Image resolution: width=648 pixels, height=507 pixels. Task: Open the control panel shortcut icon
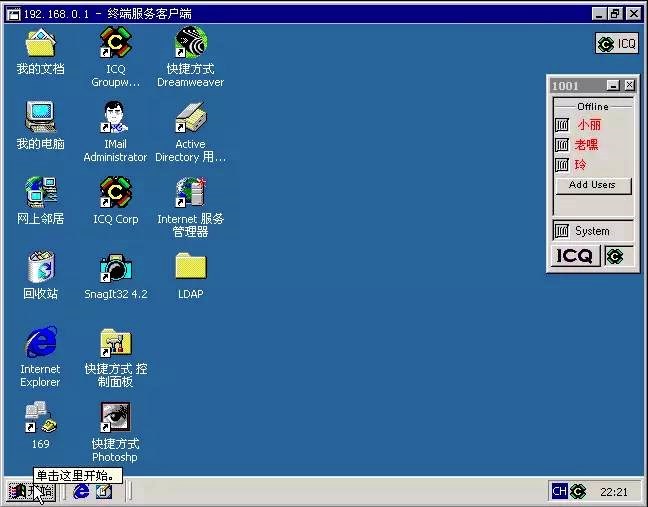coord(115,343)
